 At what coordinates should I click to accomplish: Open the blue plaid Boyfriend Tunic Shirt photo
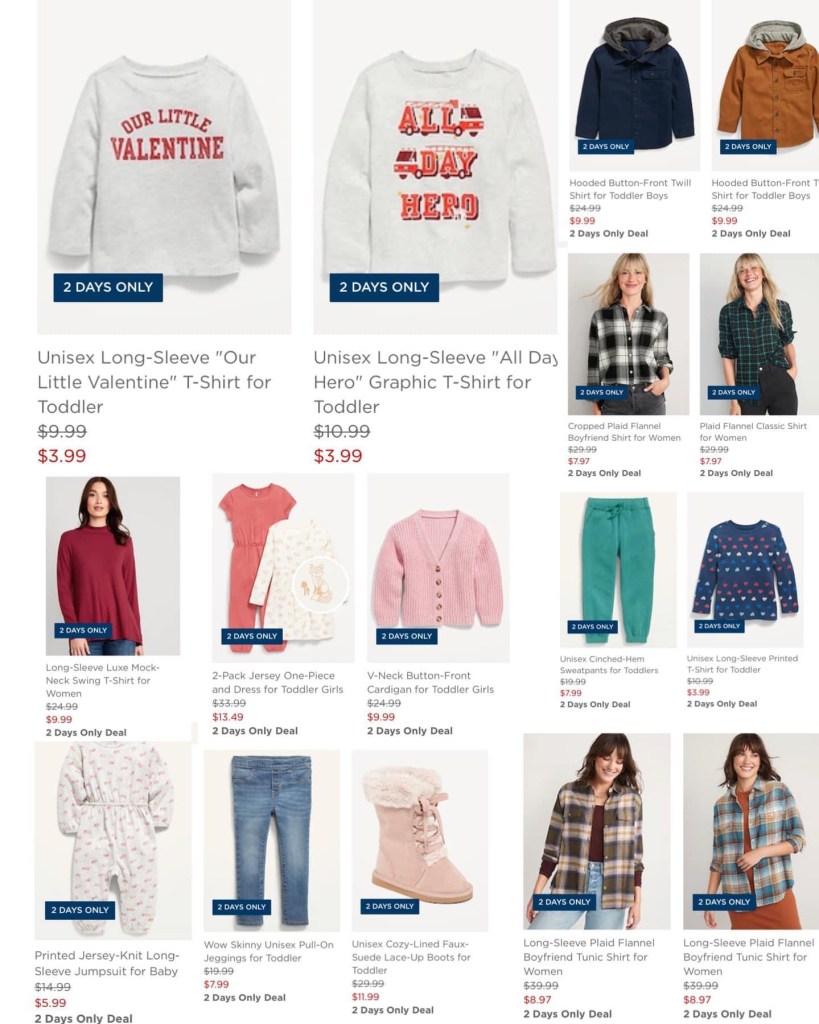[751, 831]
